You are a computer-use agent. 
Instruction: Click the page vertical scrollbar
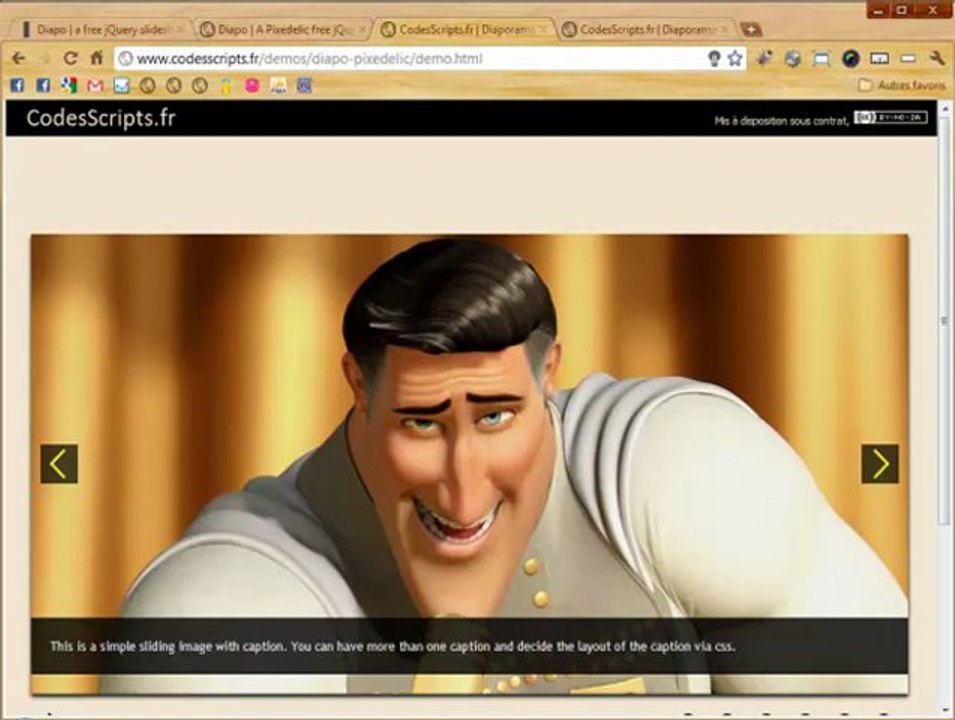pyautogui.click(x=945, y=320)
